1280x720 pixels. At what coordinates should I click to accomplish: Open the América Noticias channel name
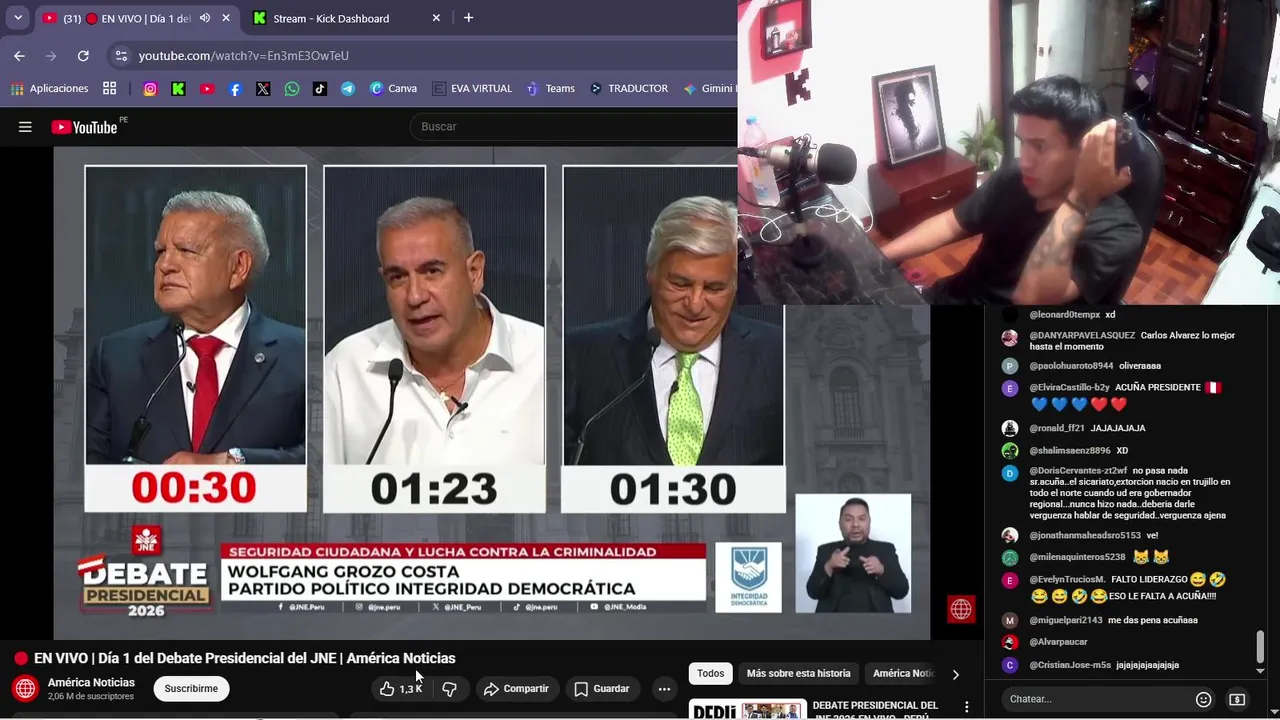pyautogui.click(x=91, y=682)
